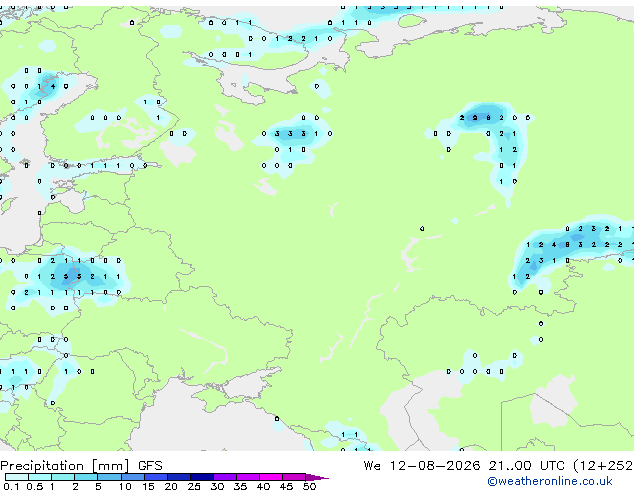Click the '45' legend scale label

(x=286, y=486)
